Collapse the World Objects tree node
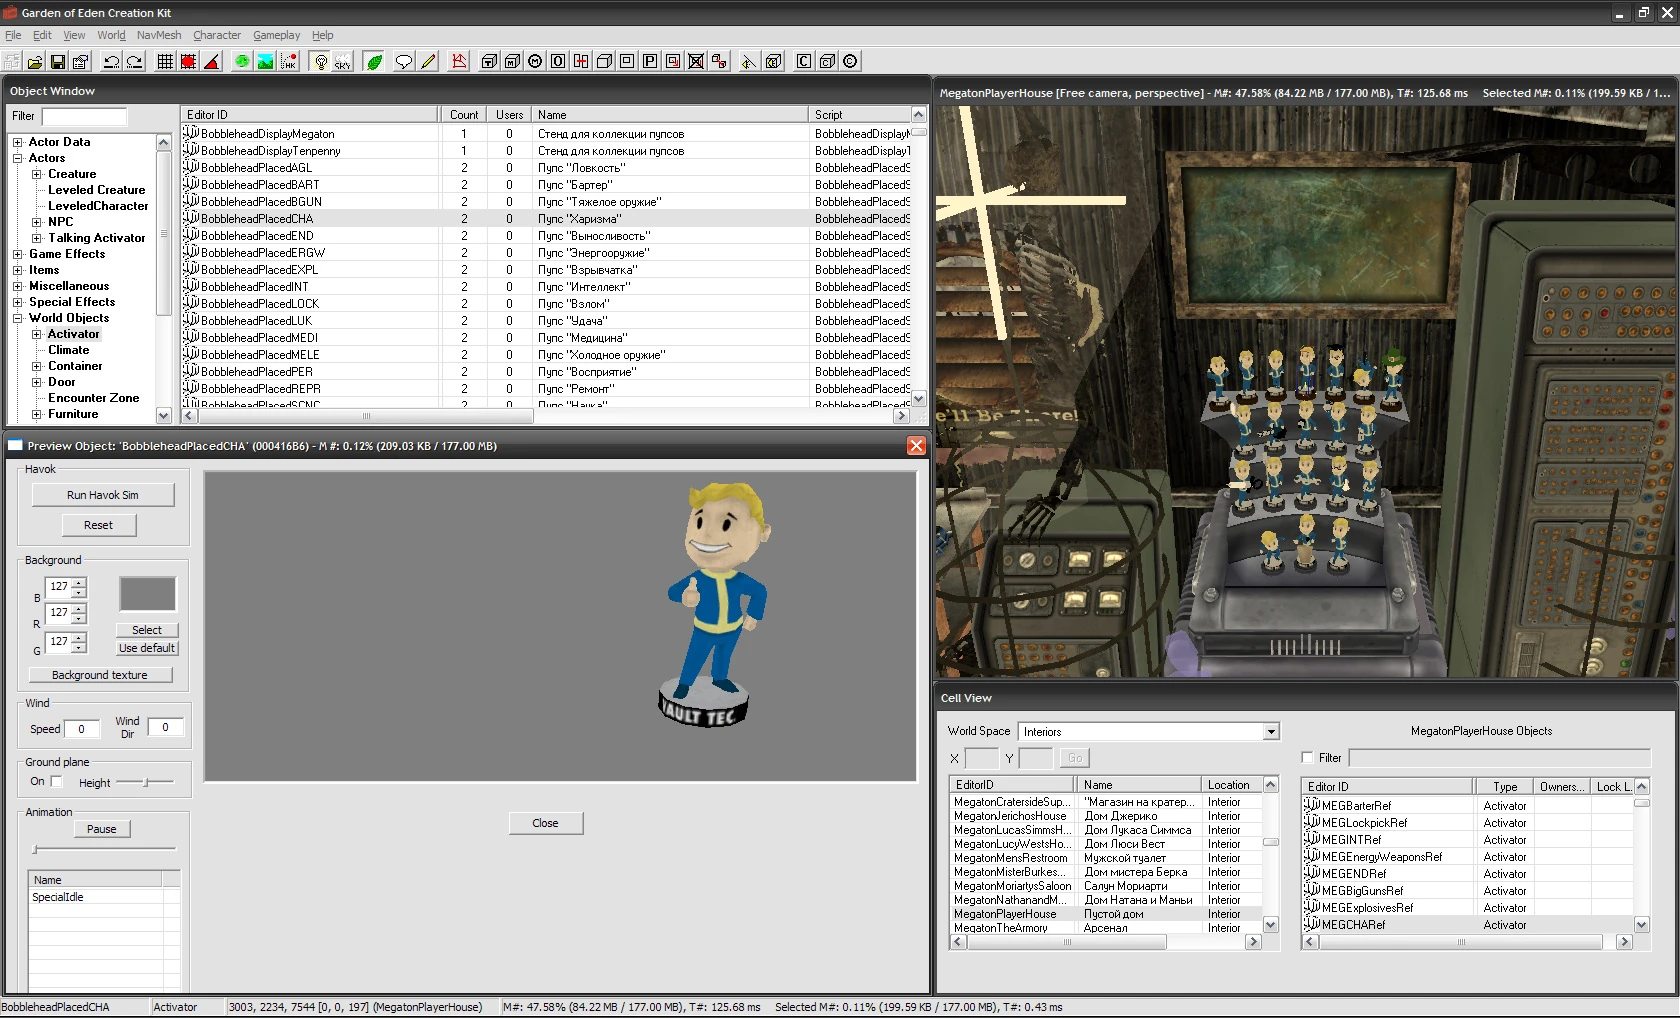The width and height of the screenshot is (1680, 1018). coord(18,318)
